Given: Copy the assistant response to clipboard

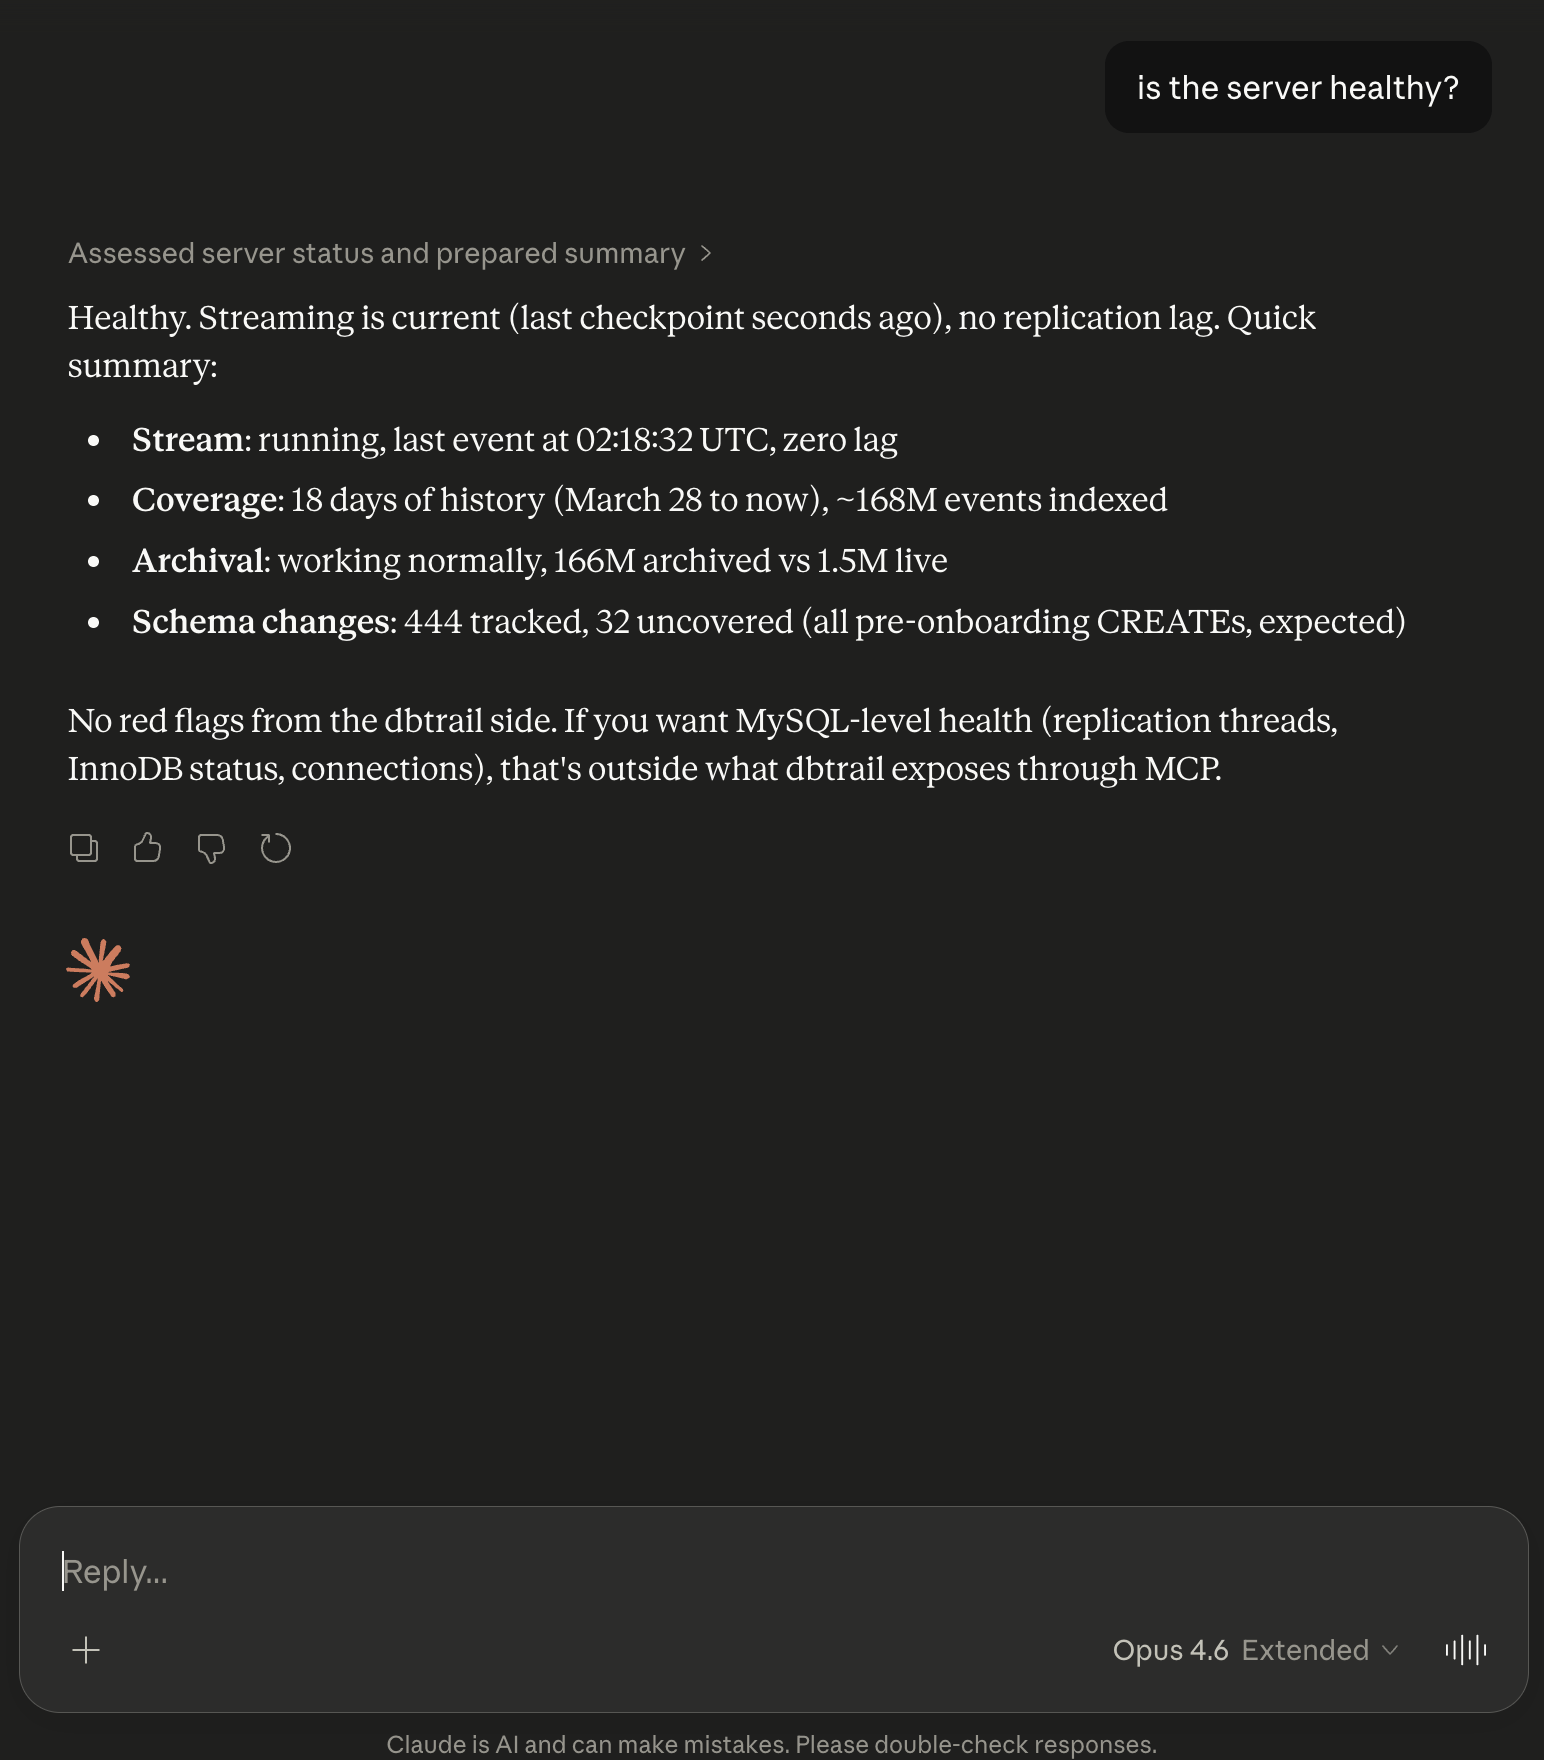Looking at the screenshot, I should pyautogui.click(x=84, y=848).
